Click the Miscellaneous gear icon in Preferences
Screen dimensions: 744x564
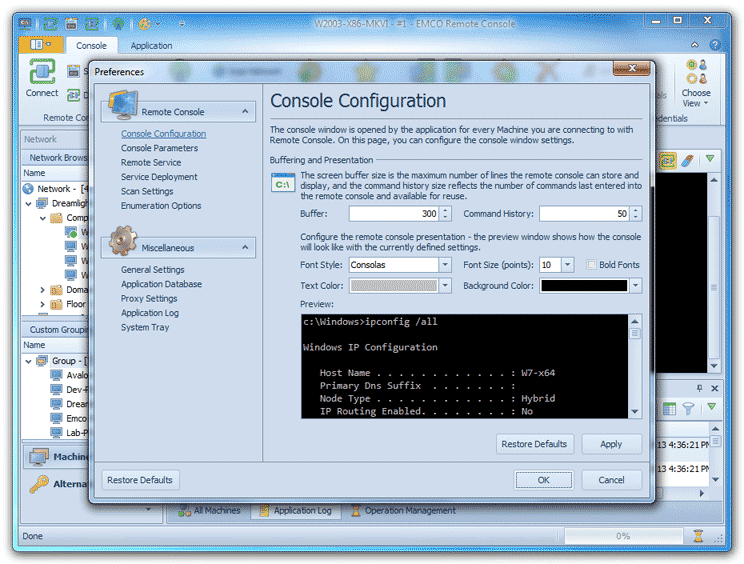123,240
